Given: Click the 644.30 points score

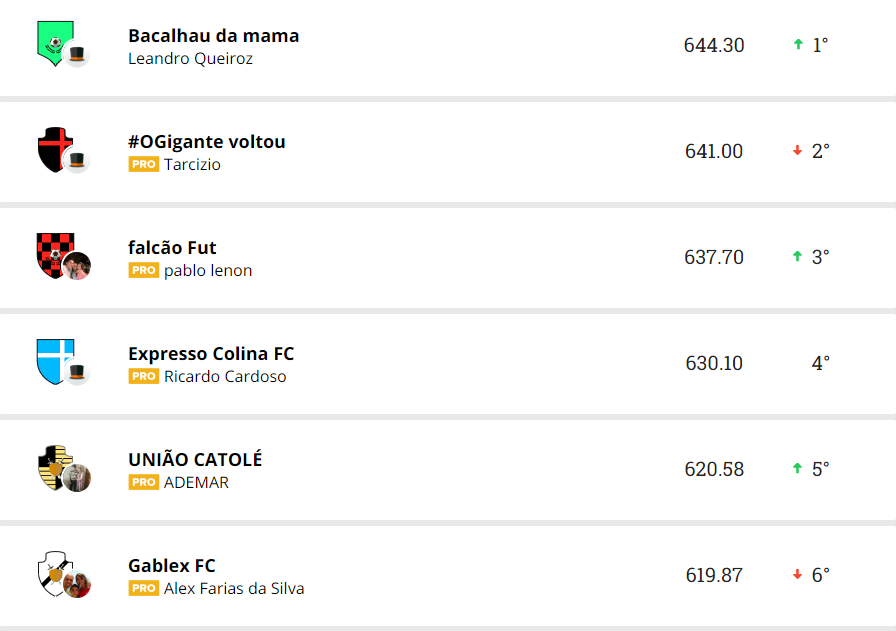Looking at the screenshot, I should (714, 45).
